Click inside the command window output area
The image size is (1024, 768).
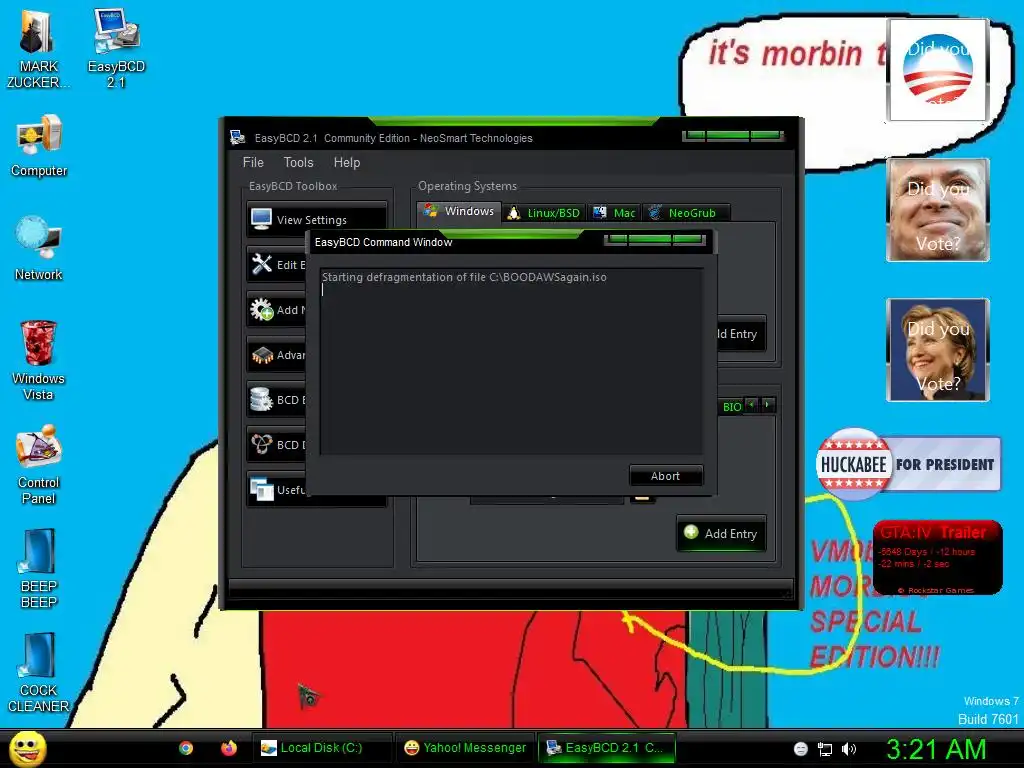point(511,361)
